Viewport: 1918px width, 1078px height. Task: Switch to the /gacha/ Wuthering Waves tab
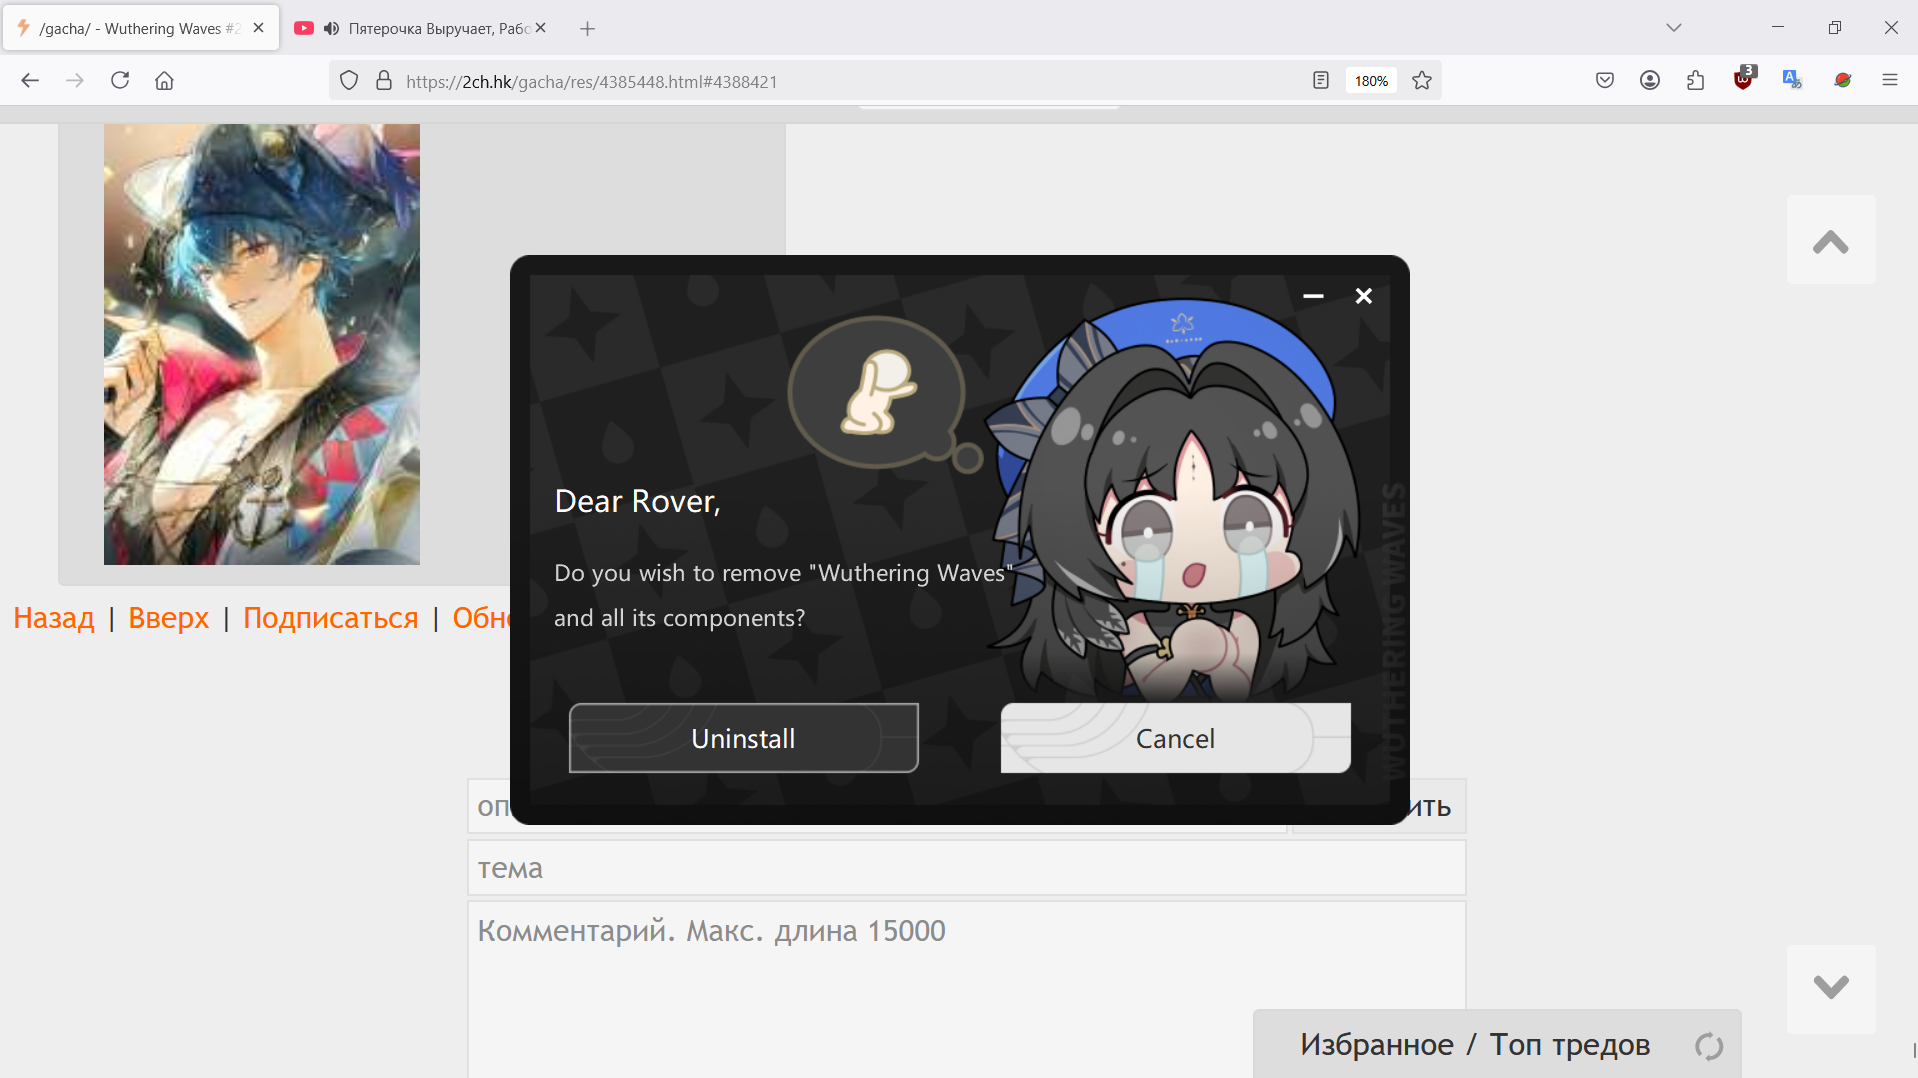coord(141,28)
